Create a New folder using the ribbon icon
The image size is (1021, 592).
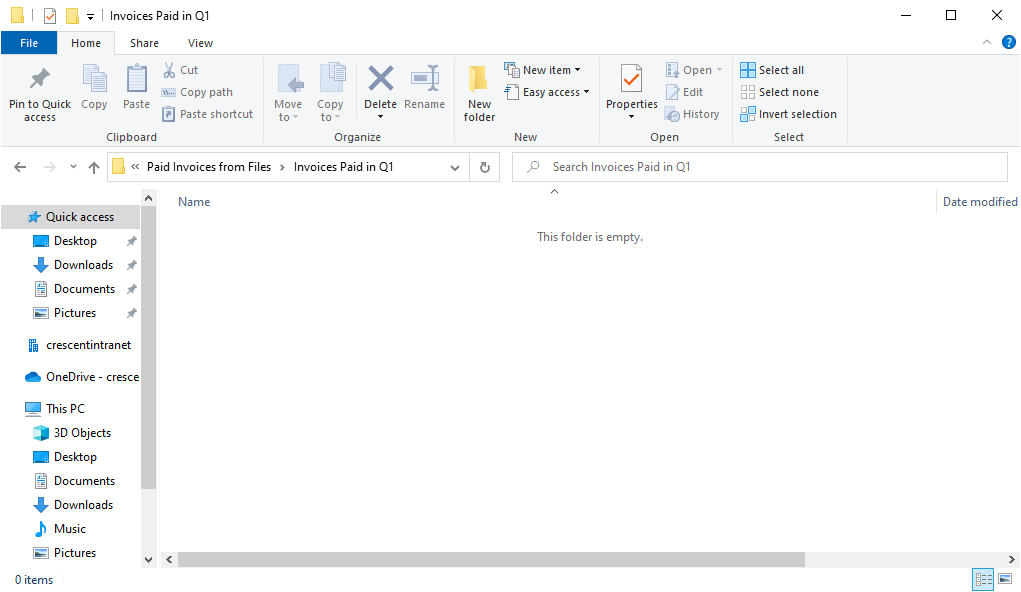coord(478,90)
